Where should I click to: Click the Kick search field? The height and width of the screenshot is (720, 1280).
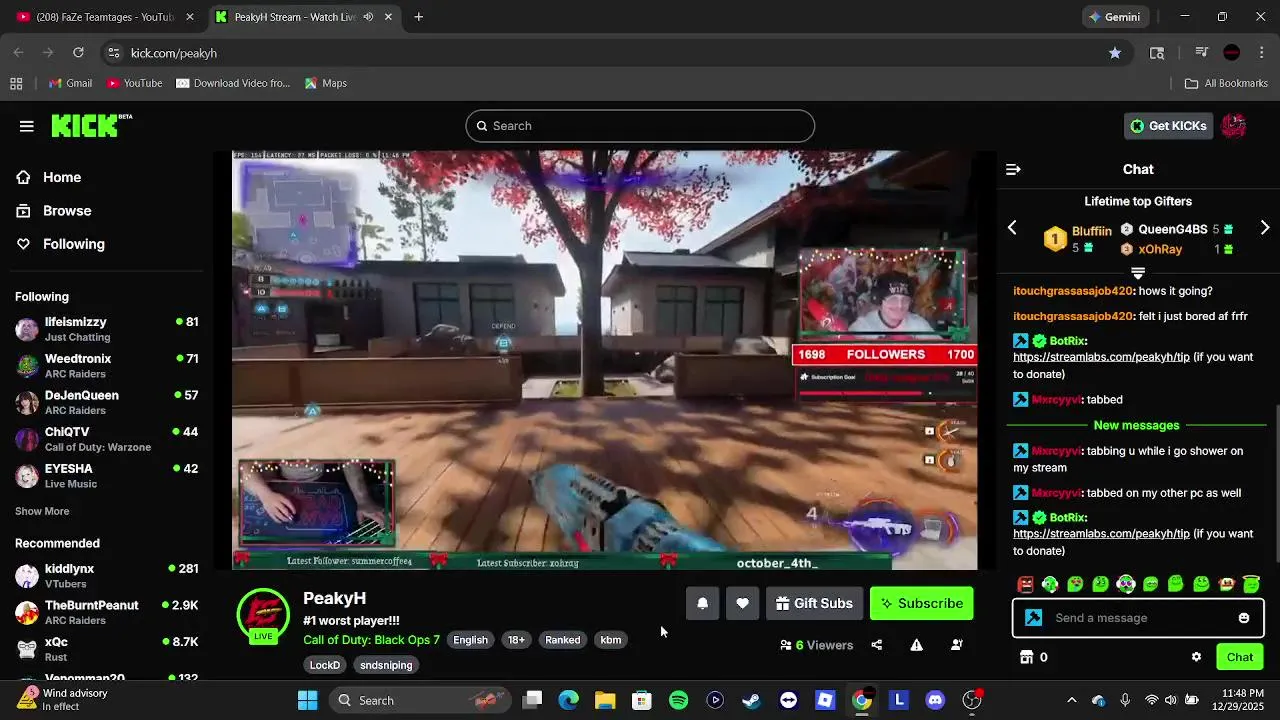click(640, 126)
